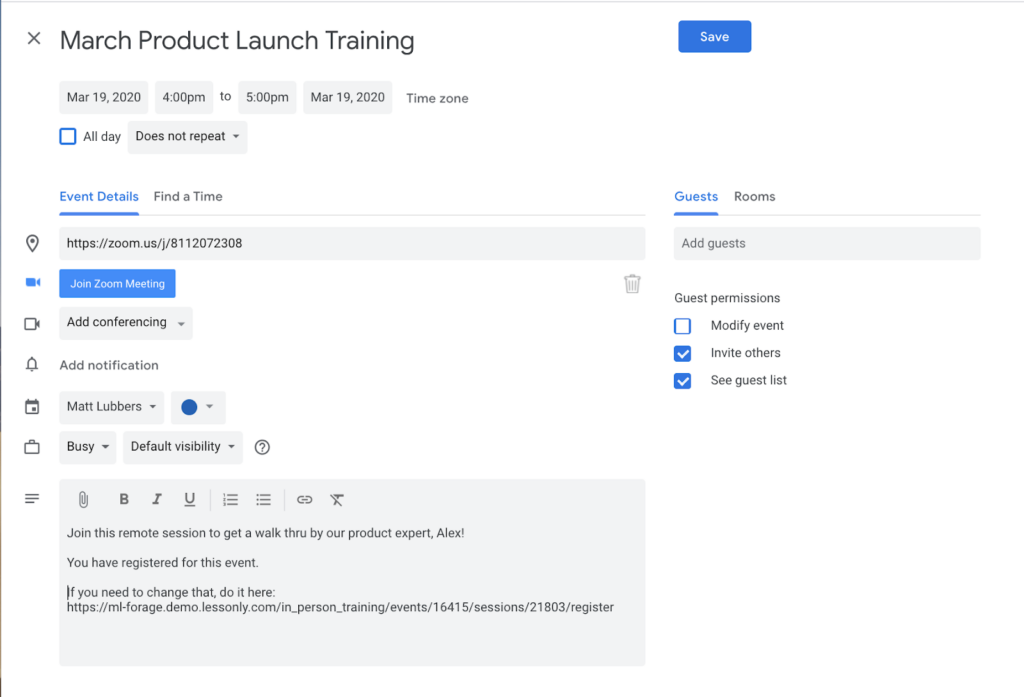Click the March Product Launch Training title field
This screenshot has height=697, width=1024.
point(237,41)
